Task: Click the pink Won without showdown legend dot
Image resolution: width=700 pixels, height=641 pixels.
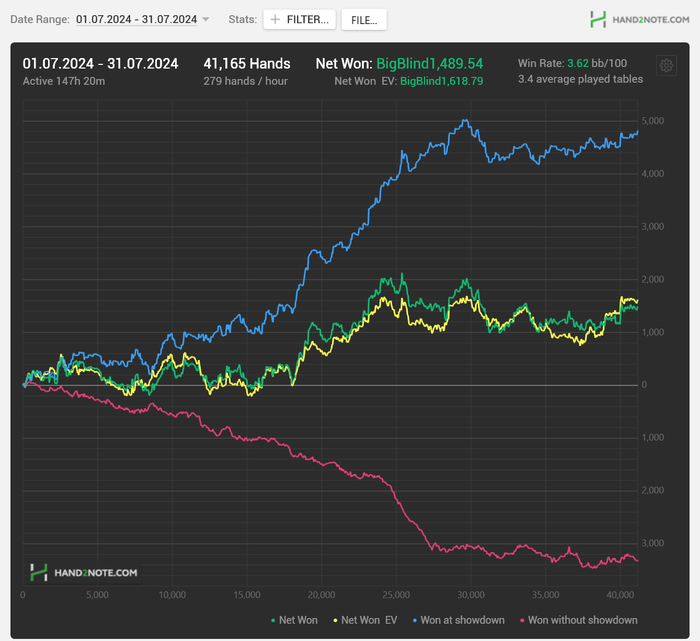Action: click(x=522, y=620)
